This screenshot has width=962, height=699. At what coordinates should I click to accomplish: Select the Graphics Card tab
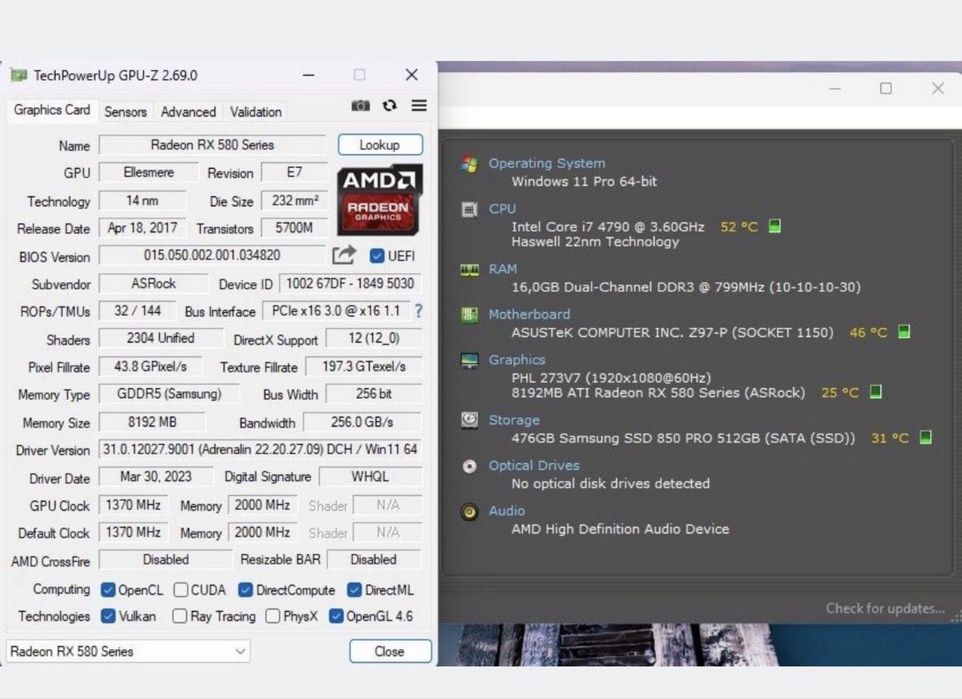52,110
